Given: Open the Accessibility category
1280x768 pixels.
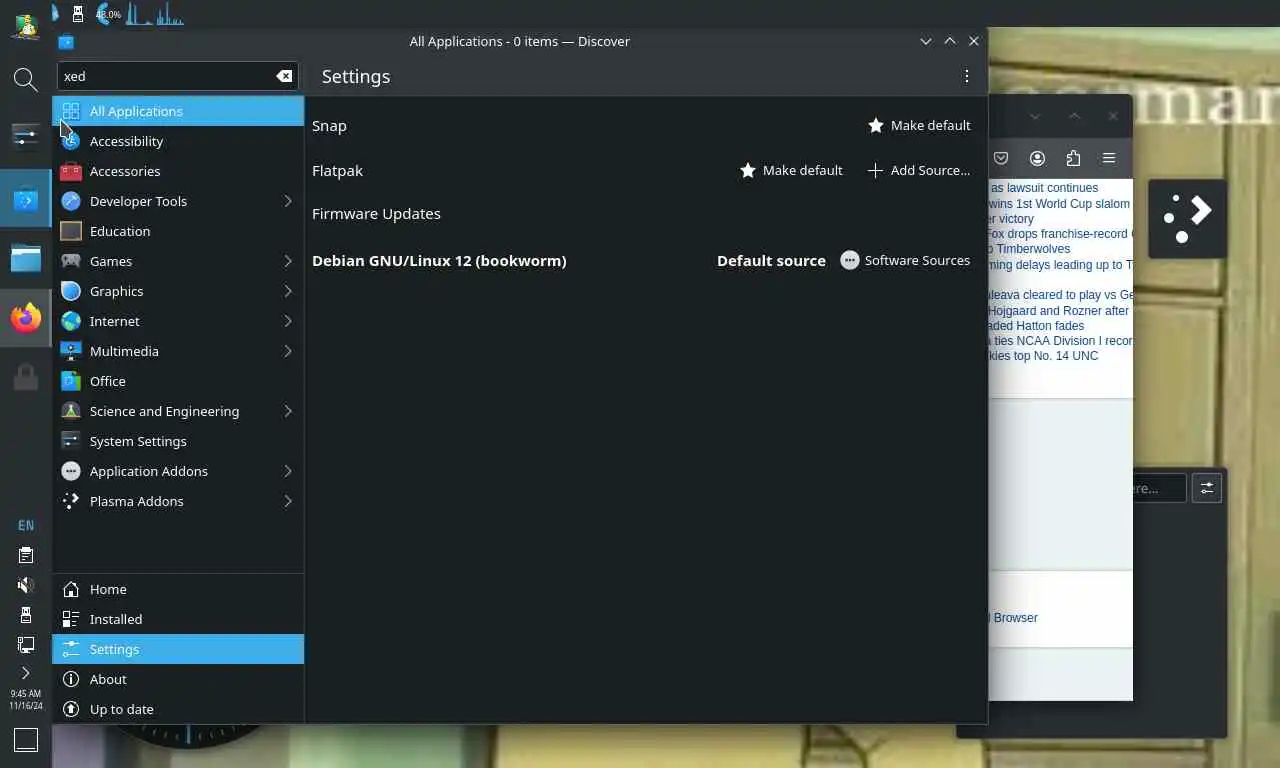Looking at the screenshot, I should point(178,141).
